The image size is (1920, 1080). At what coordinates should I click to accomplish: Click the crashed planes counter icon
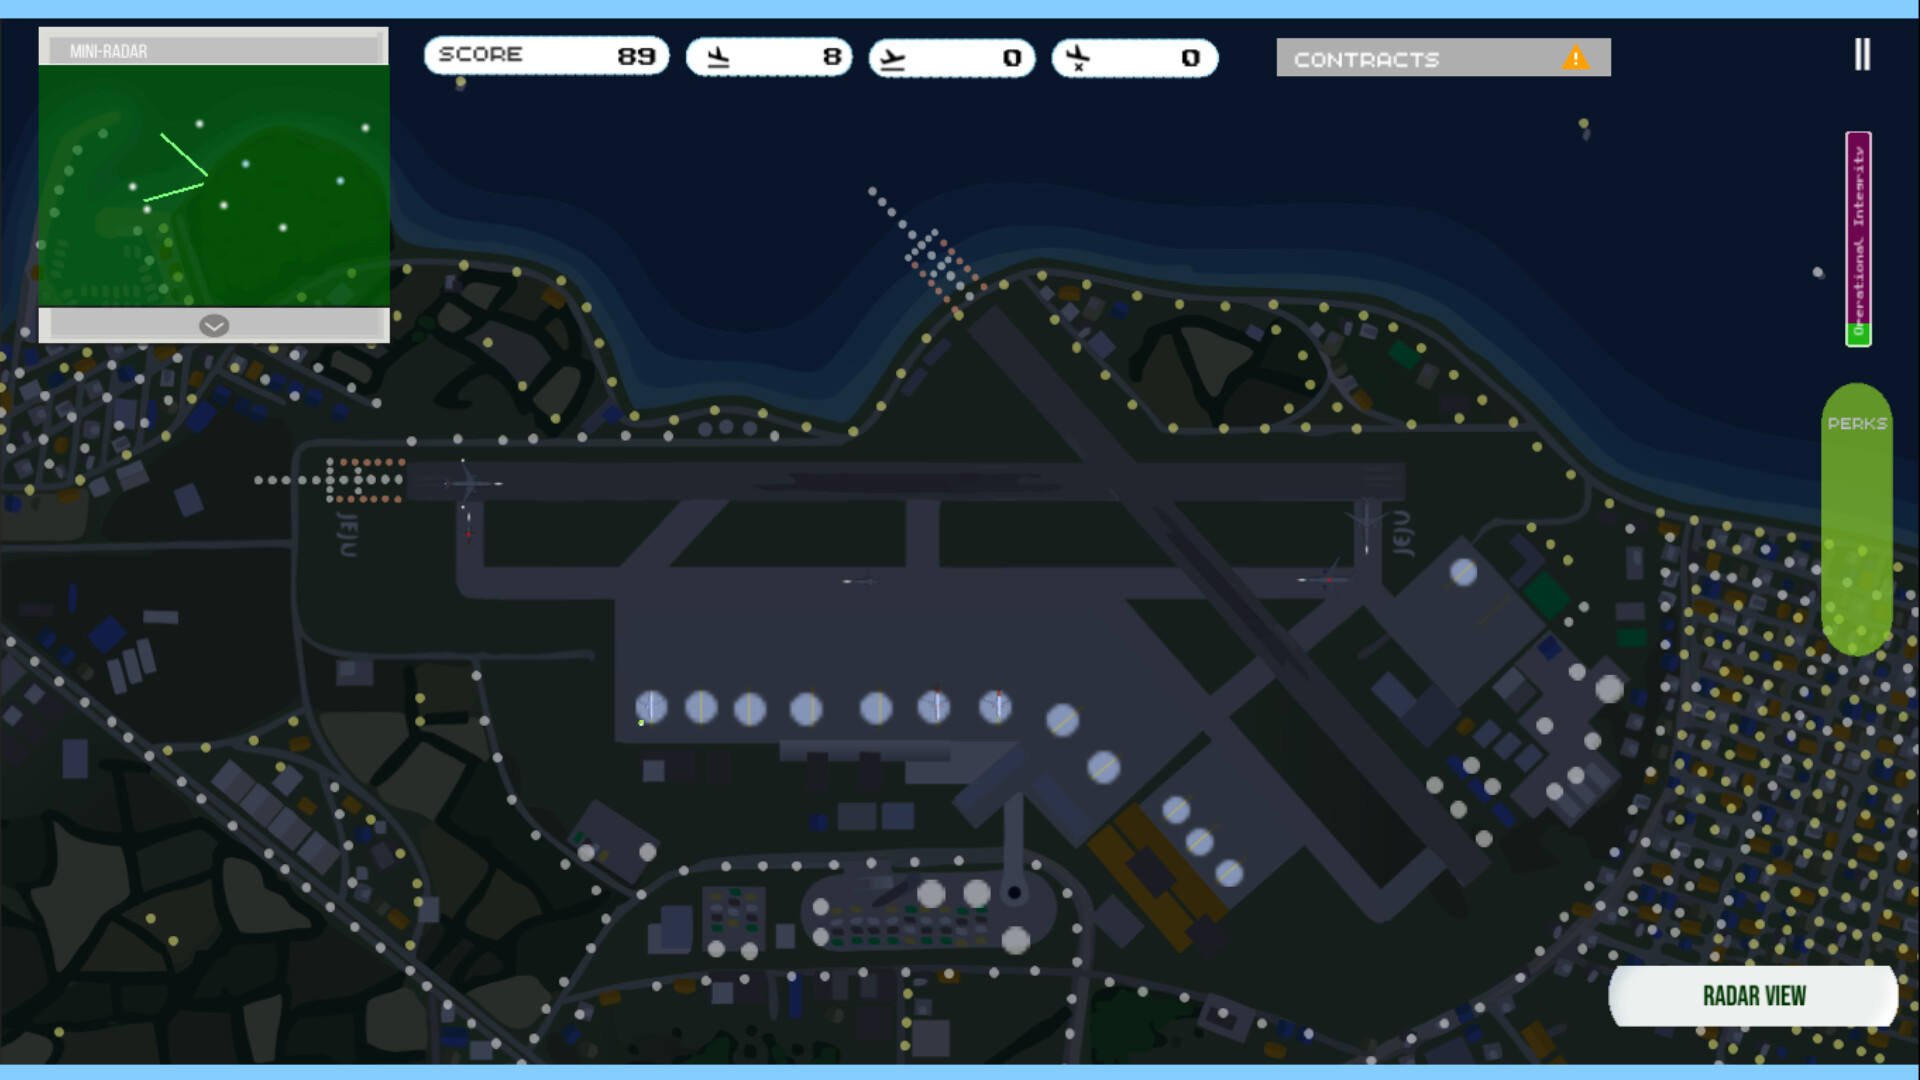click(1078, 58)
